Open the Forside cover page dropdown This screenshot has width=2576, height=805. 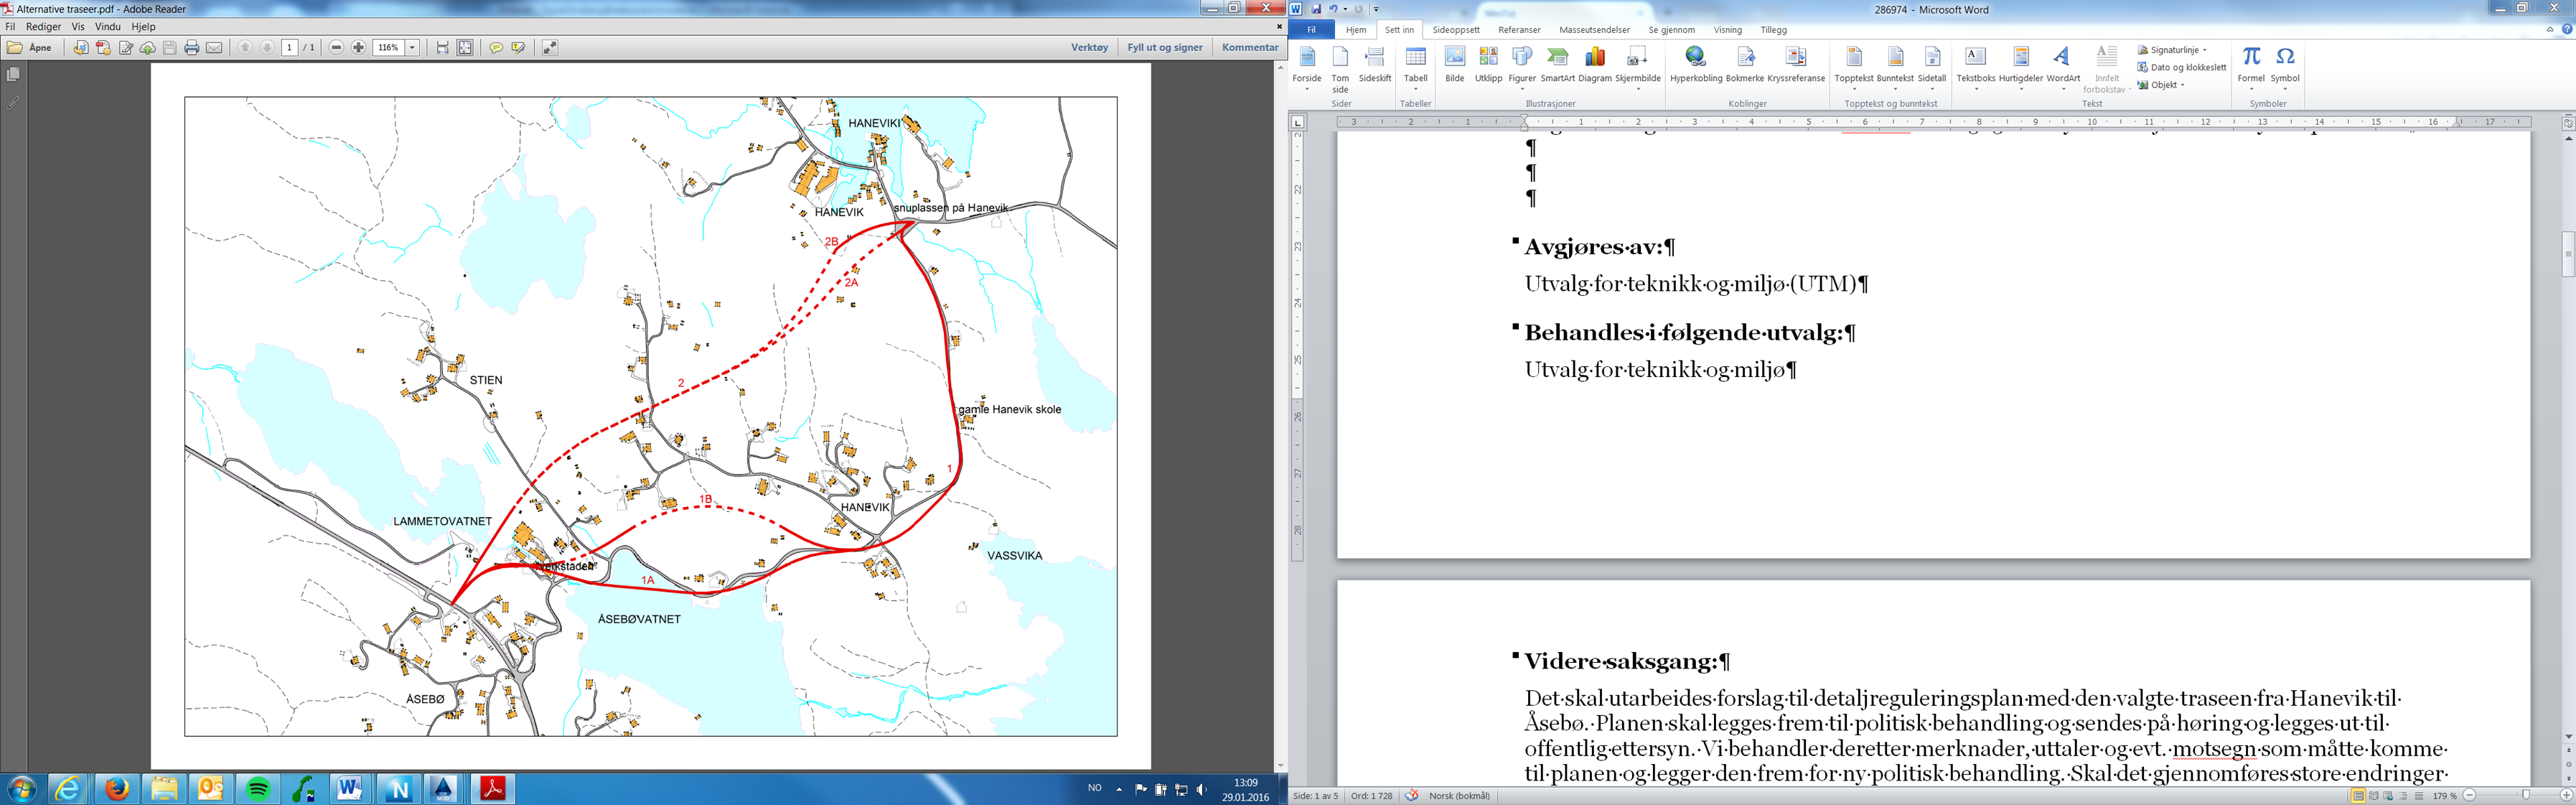1307,68
